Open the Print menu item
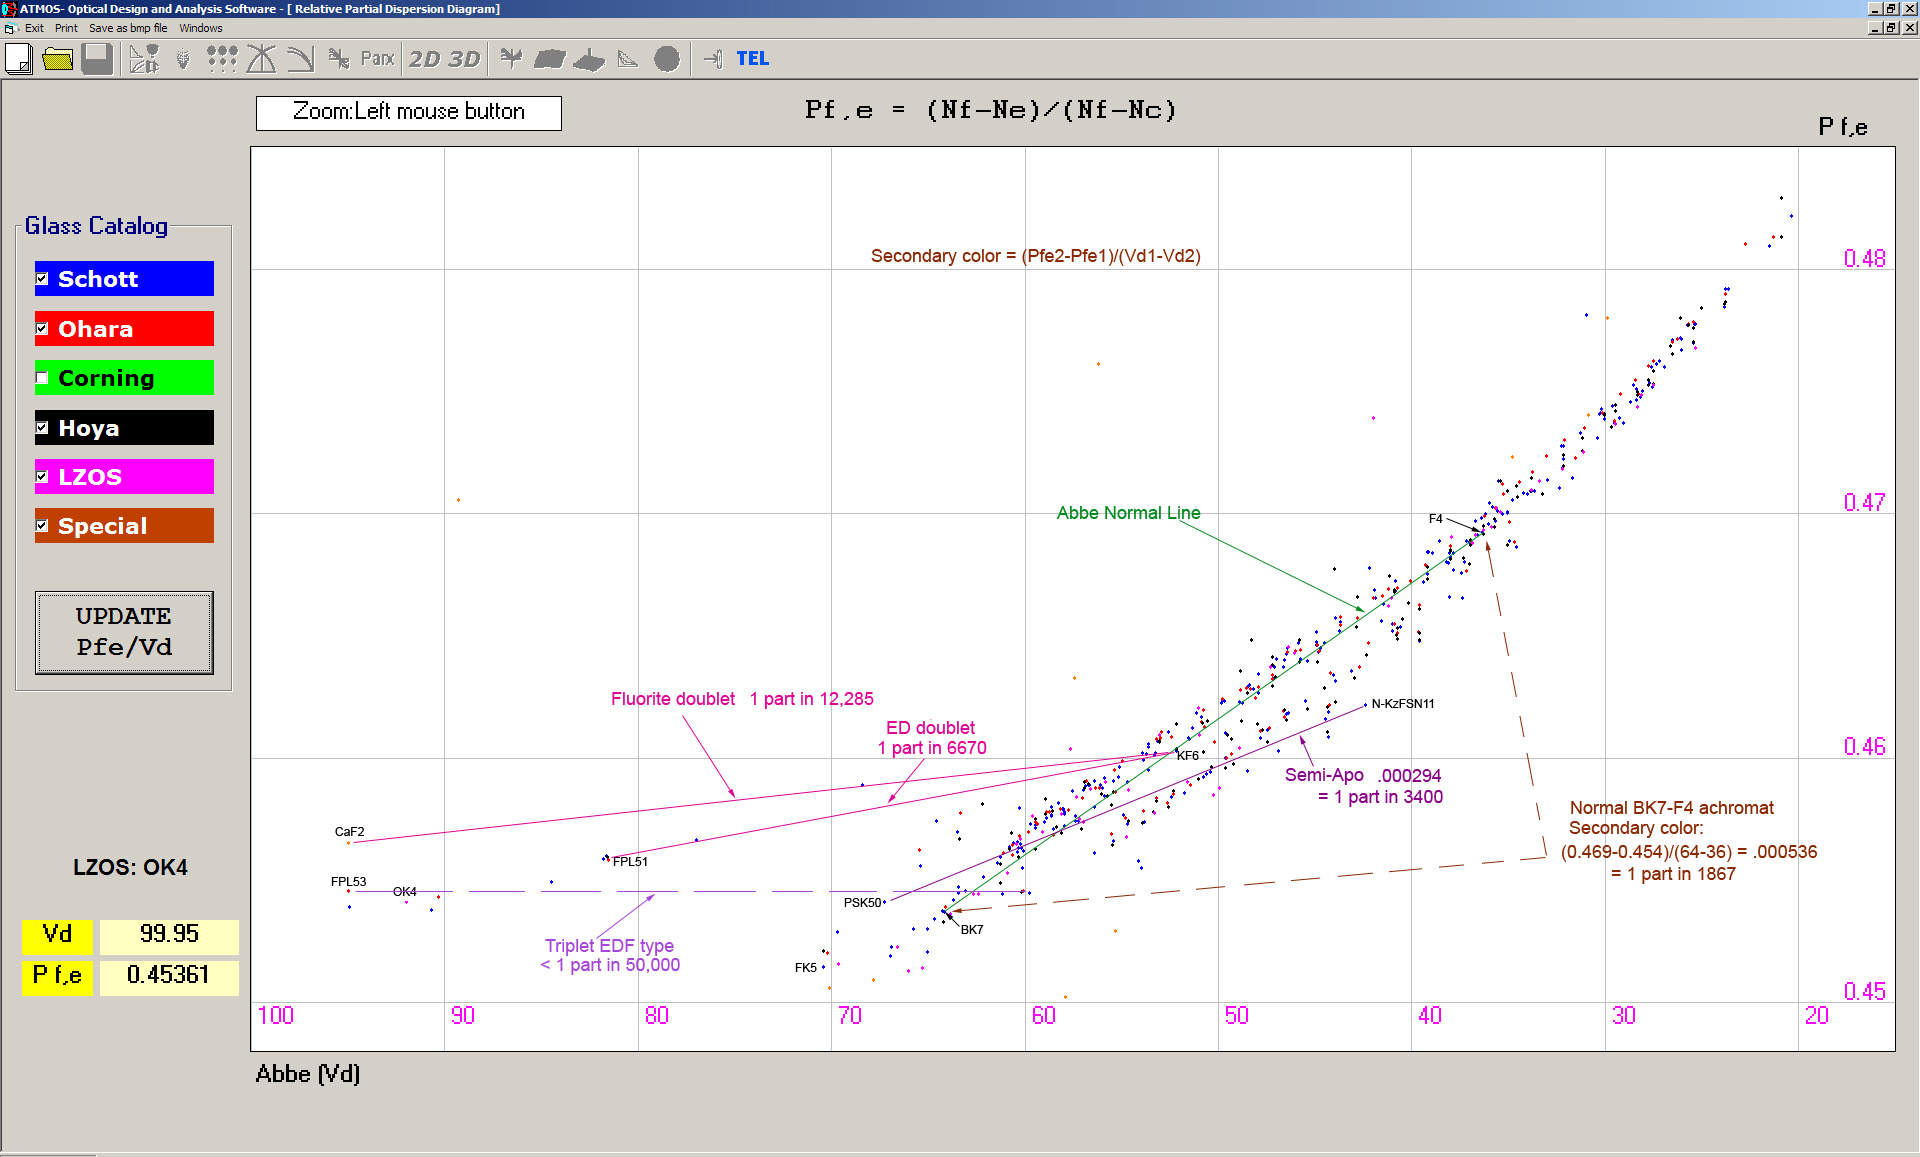1920x1157 pixels. 66,28
